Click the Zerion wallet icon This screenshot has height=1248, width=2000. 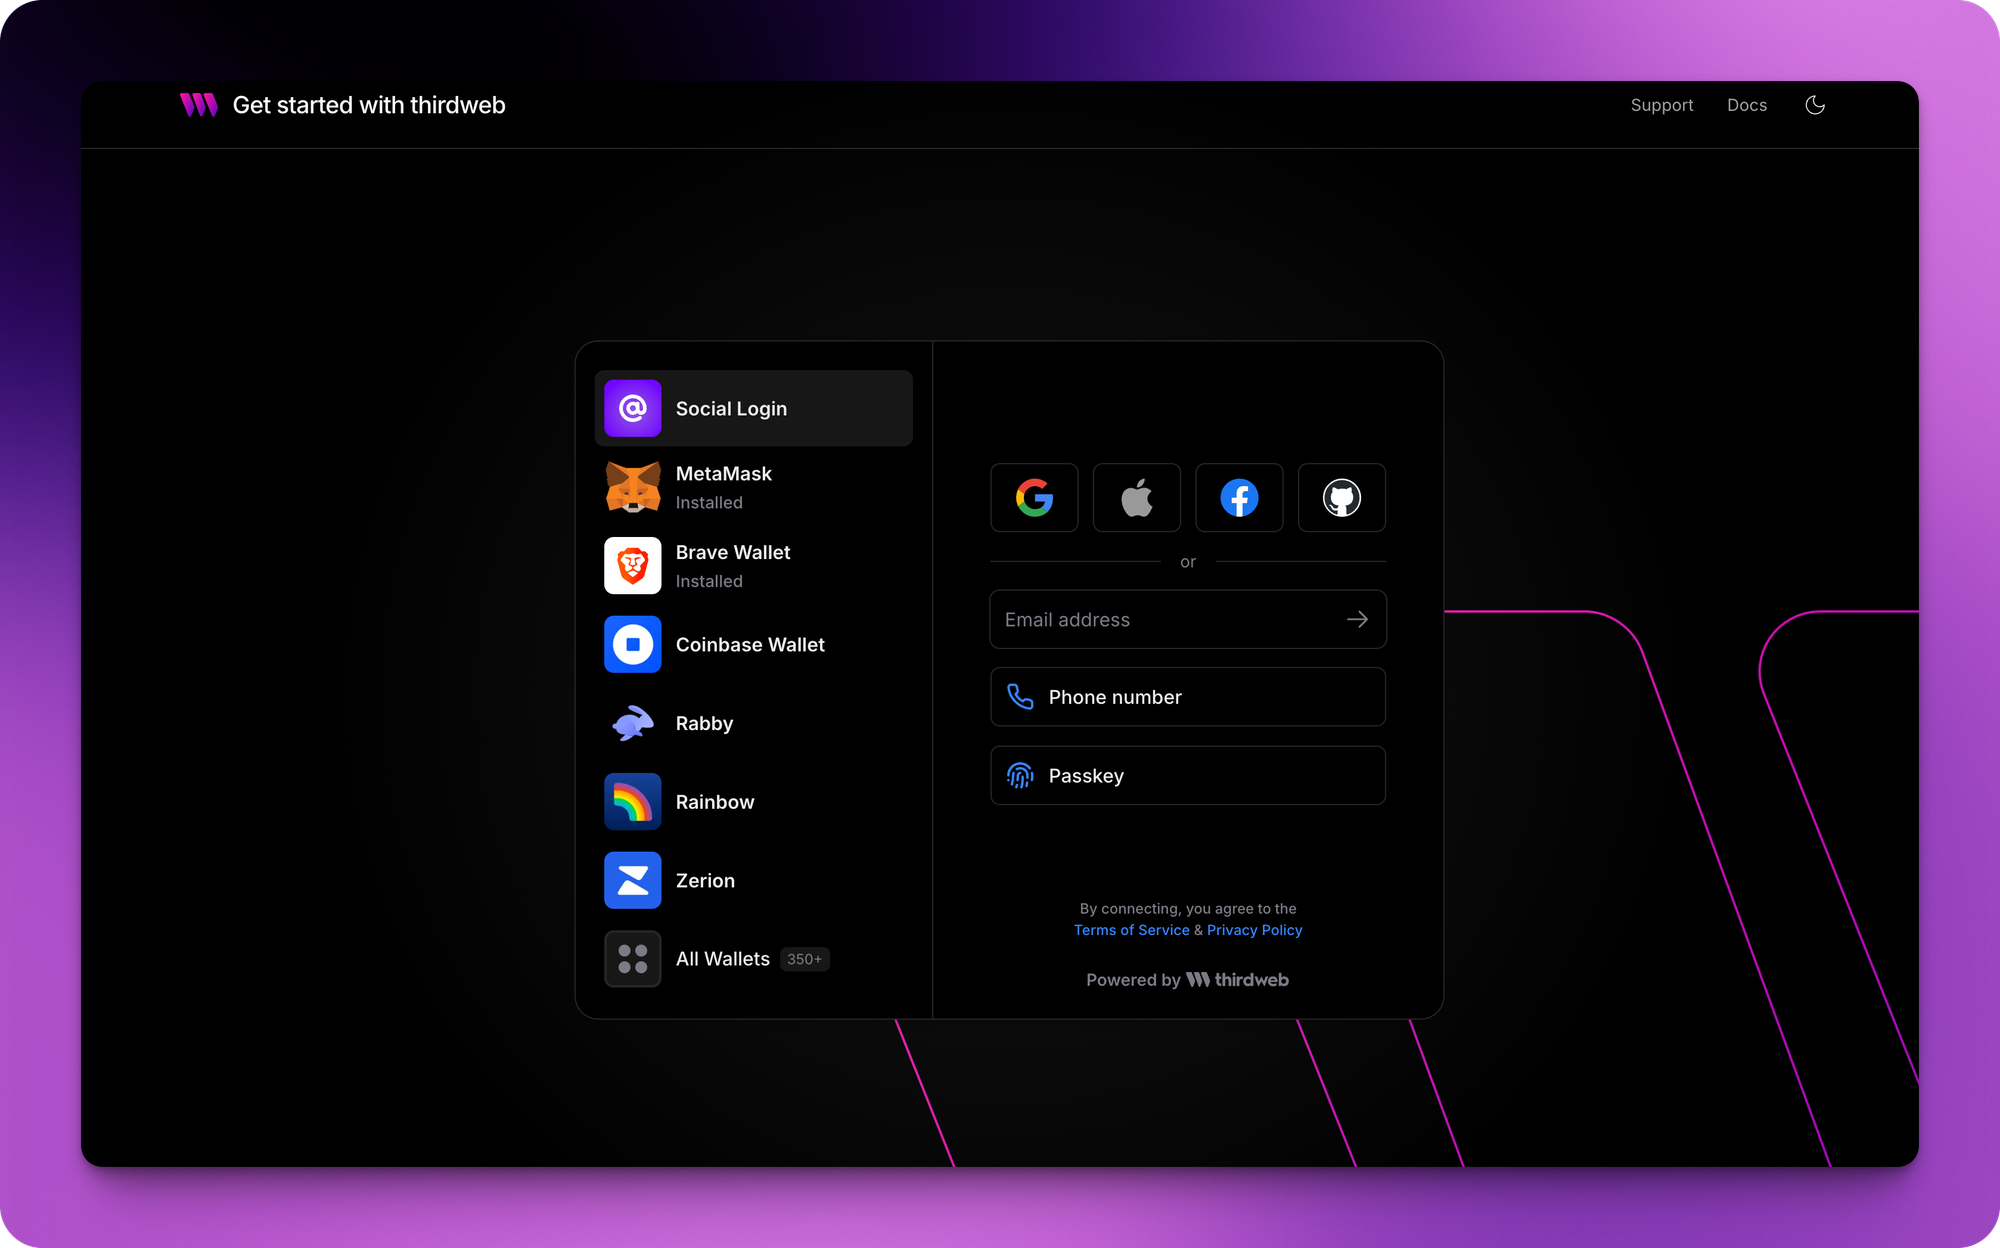(x=632, y=880)
